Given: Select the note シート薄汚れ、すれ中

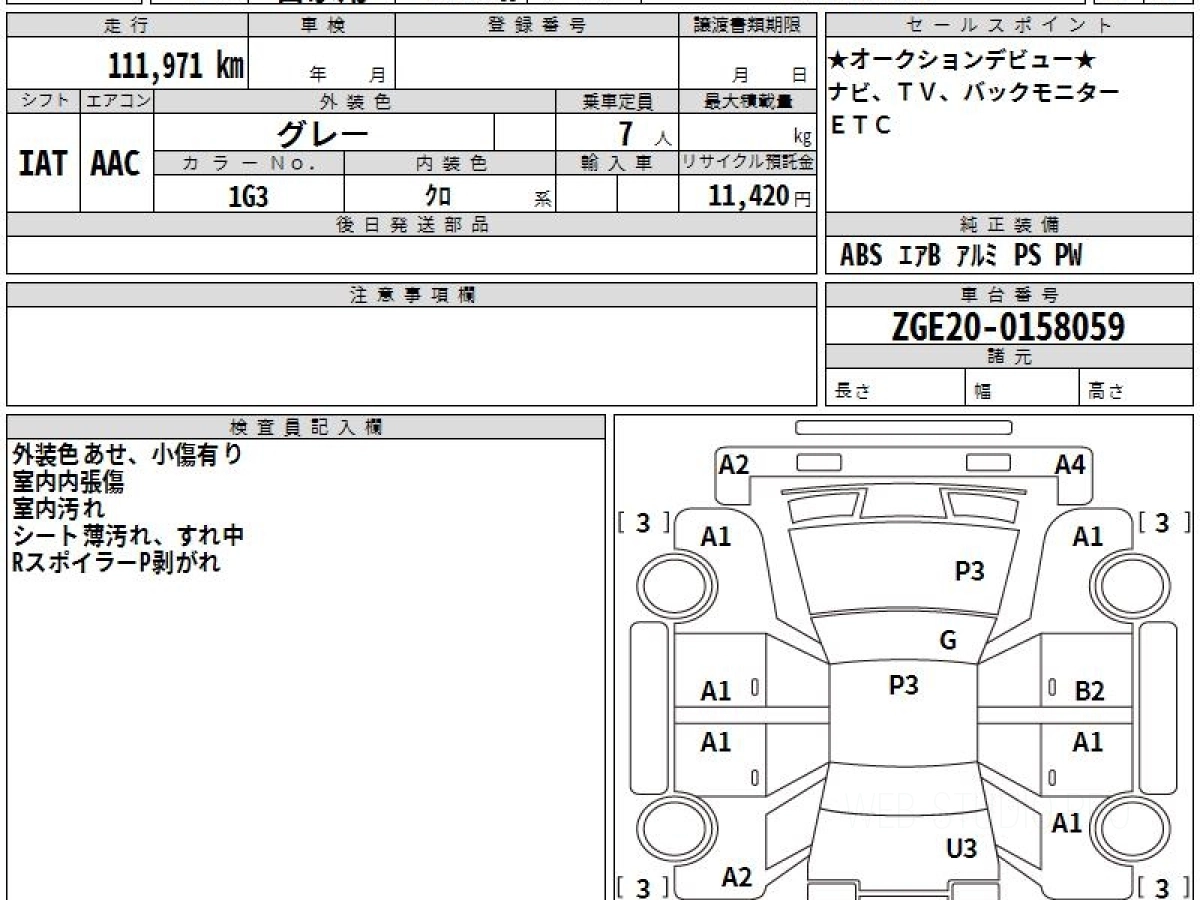Looking at the screenshot, I should pos(128,536).
